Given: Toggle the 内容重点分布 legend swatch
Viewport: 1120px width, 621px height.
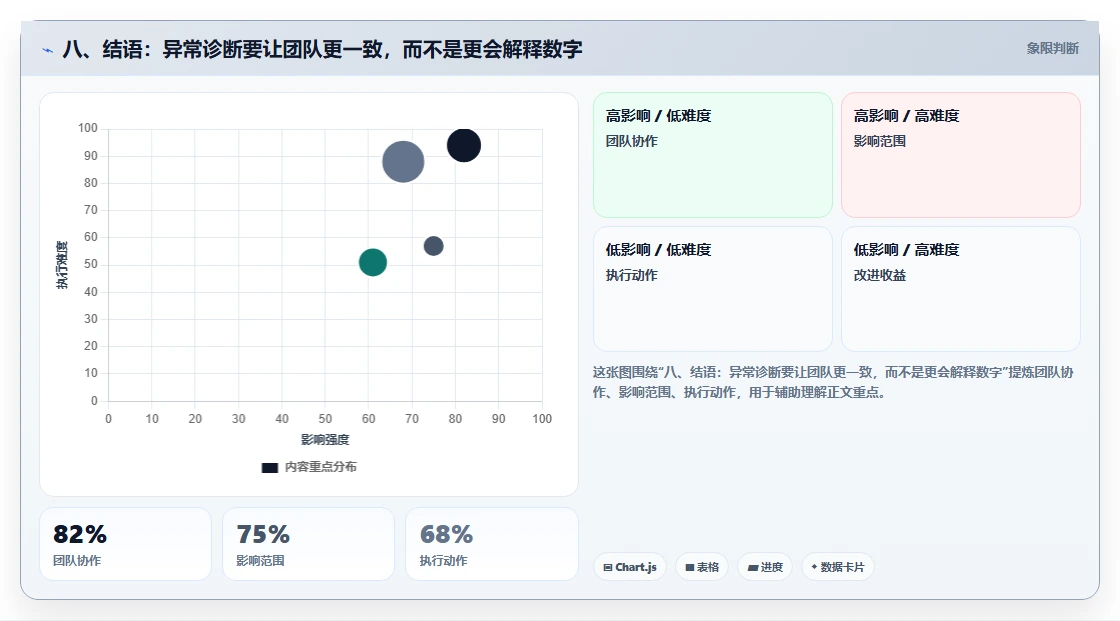Looking at the screenshot, I should coord(269,467).
